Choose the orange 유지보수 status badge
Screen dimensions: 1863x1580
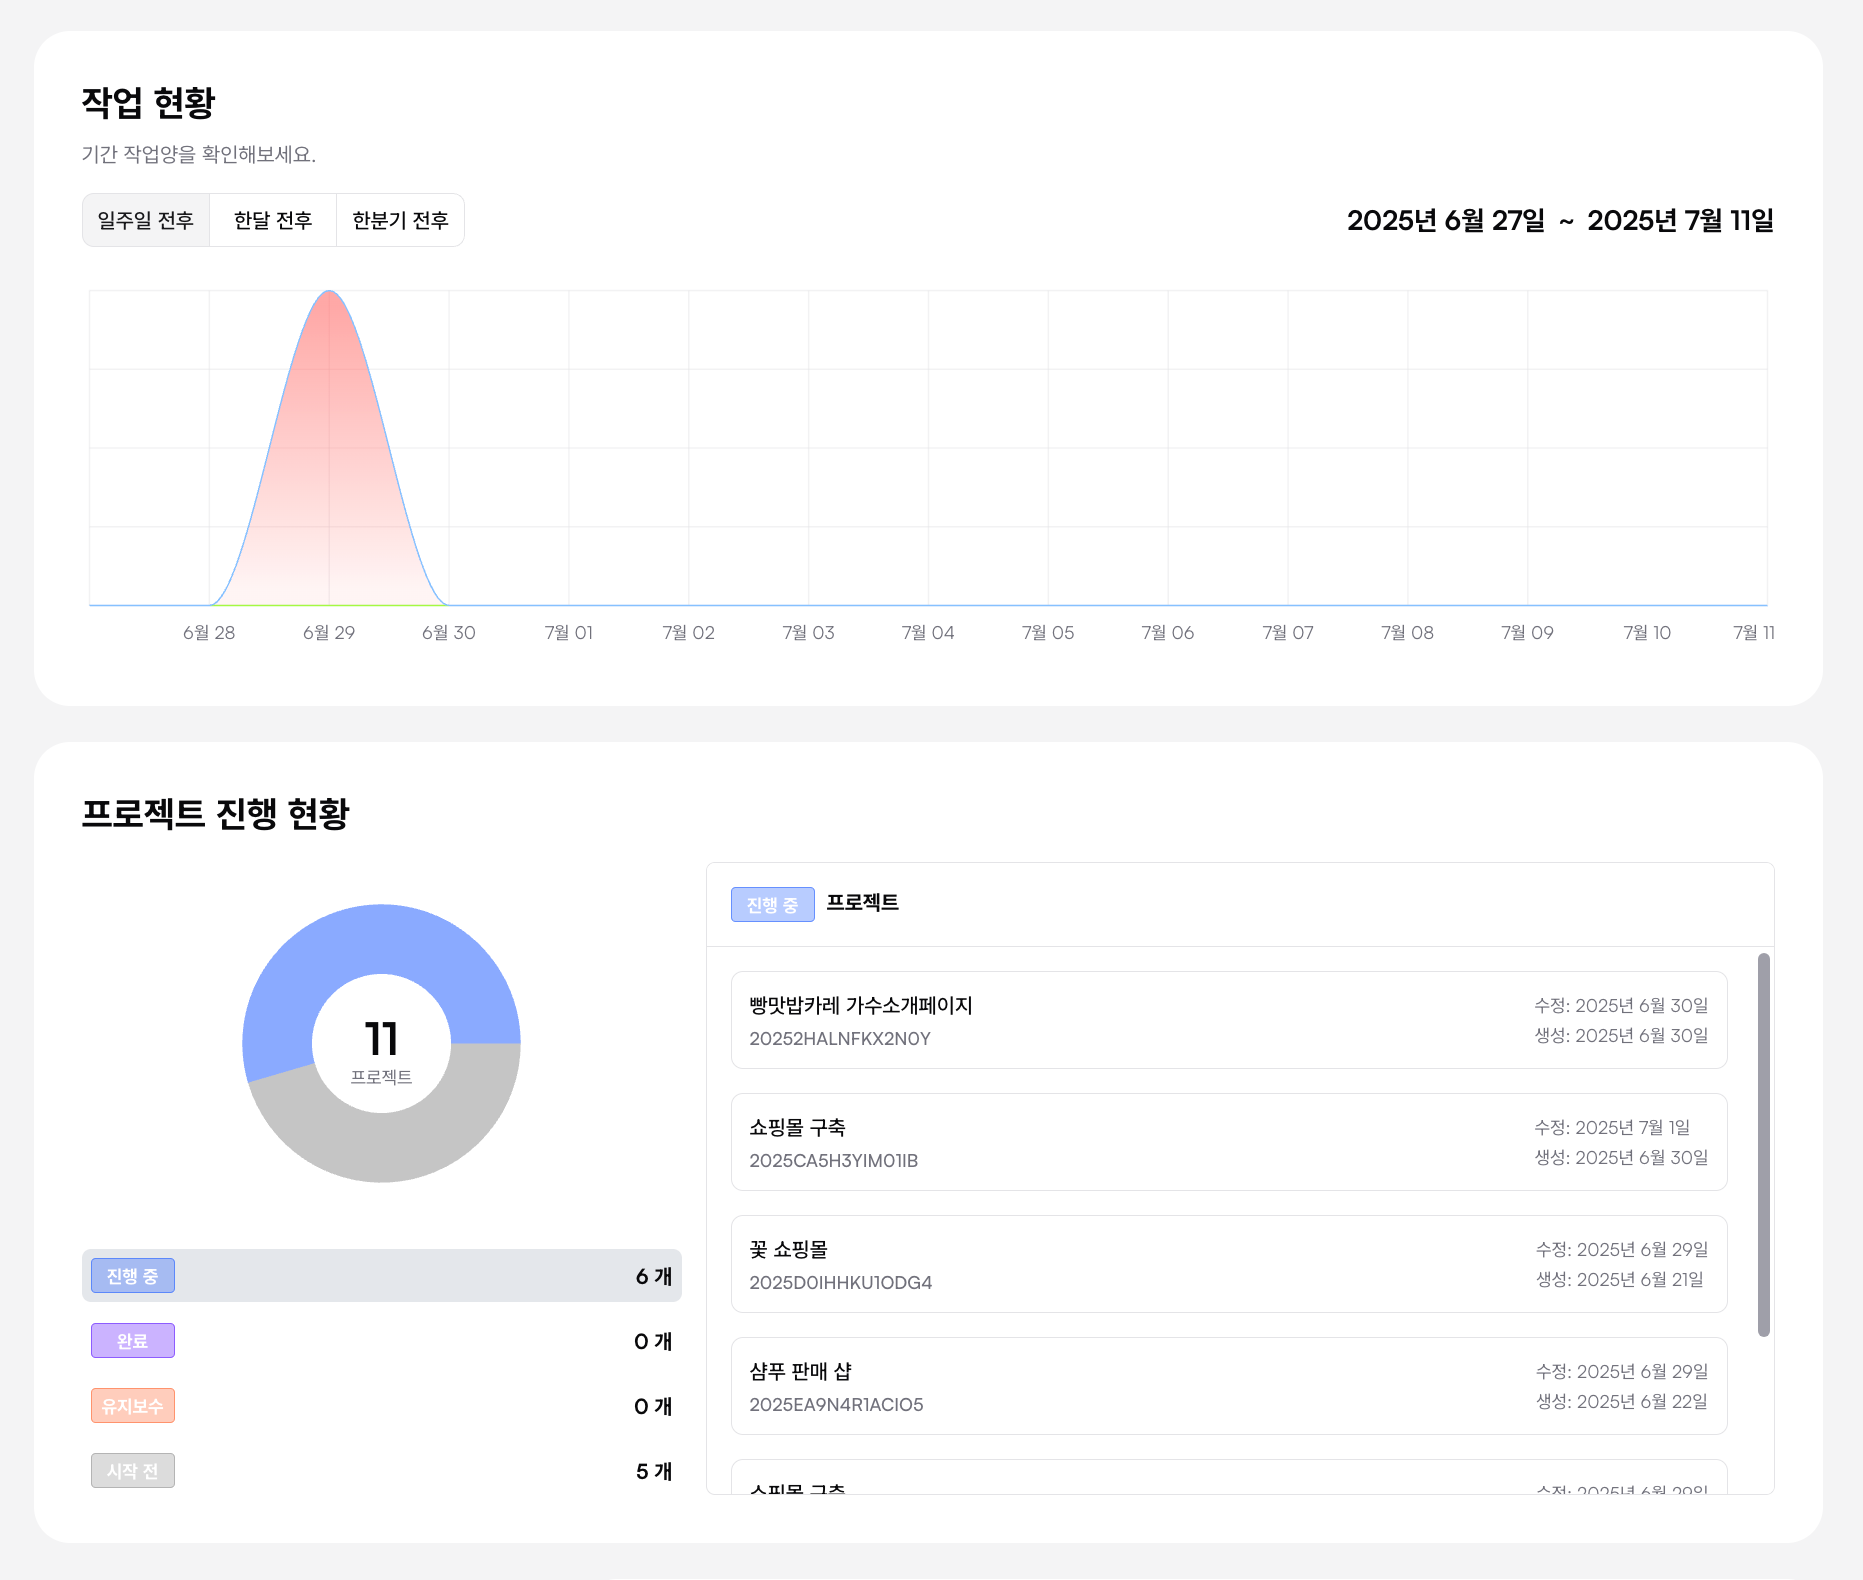(x=133, y=1406)
